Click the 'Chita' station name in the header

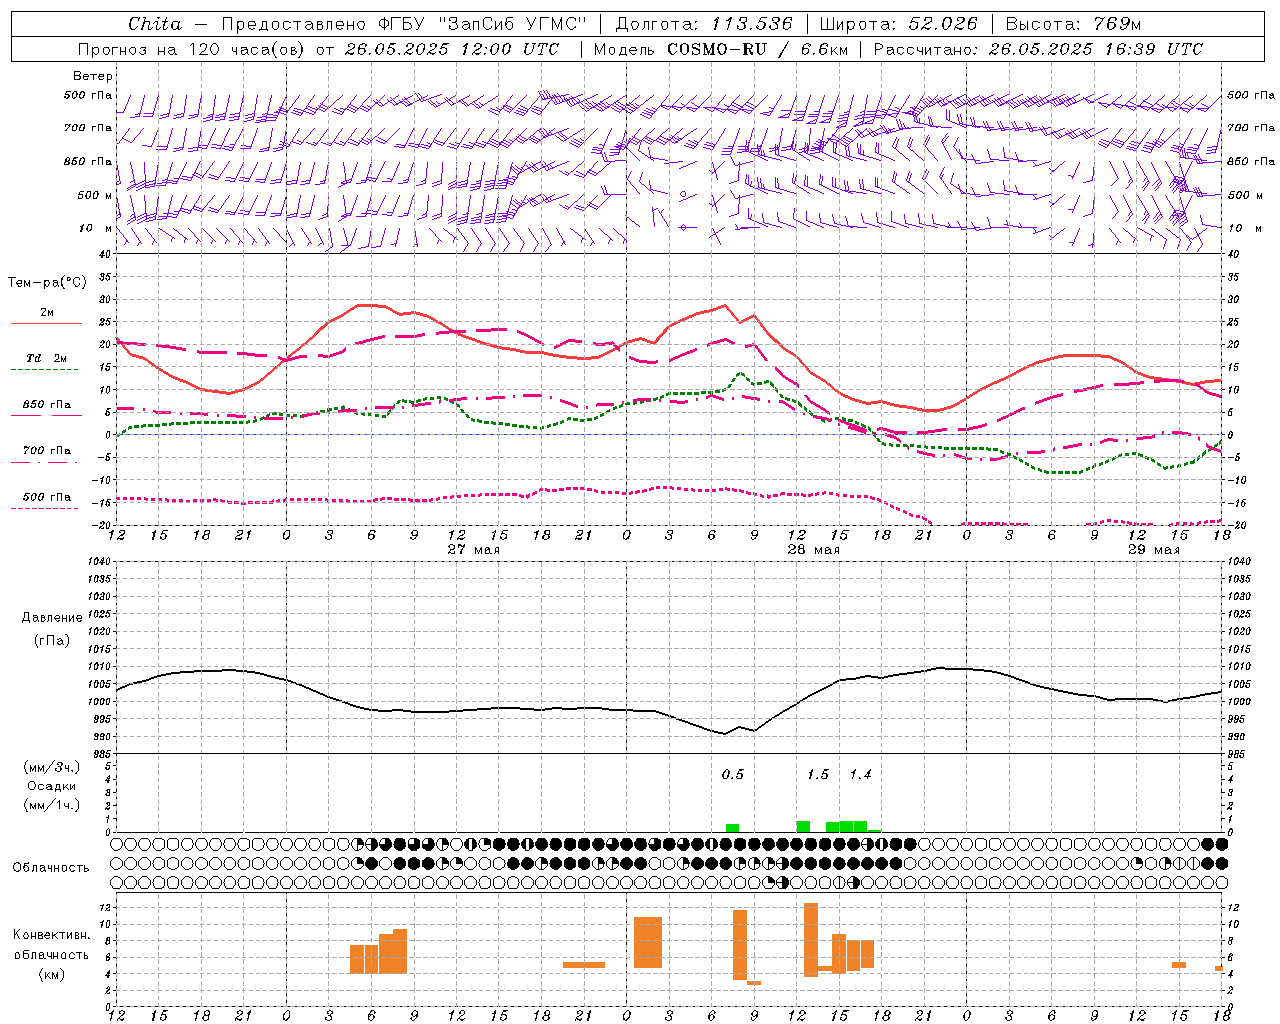(x=155, y=24)
